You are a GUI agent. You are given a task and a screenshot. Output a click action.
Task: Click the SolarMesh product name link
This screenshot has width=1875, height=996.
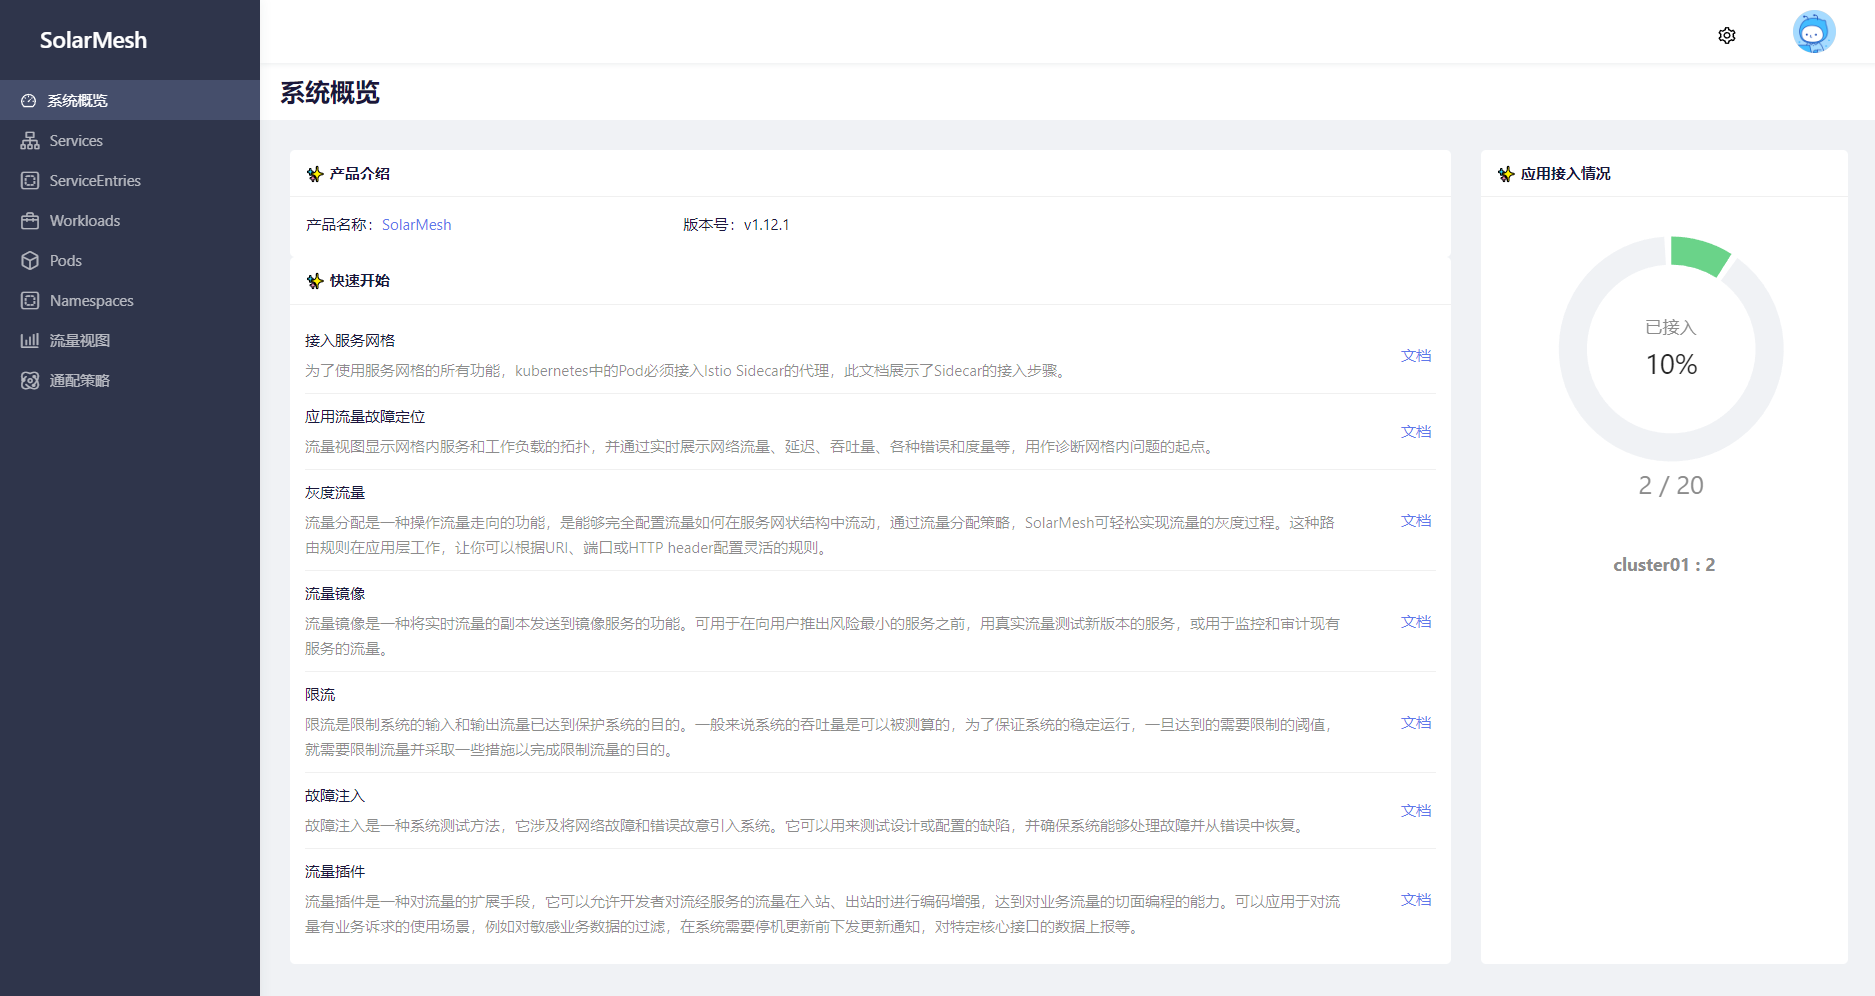416,225
